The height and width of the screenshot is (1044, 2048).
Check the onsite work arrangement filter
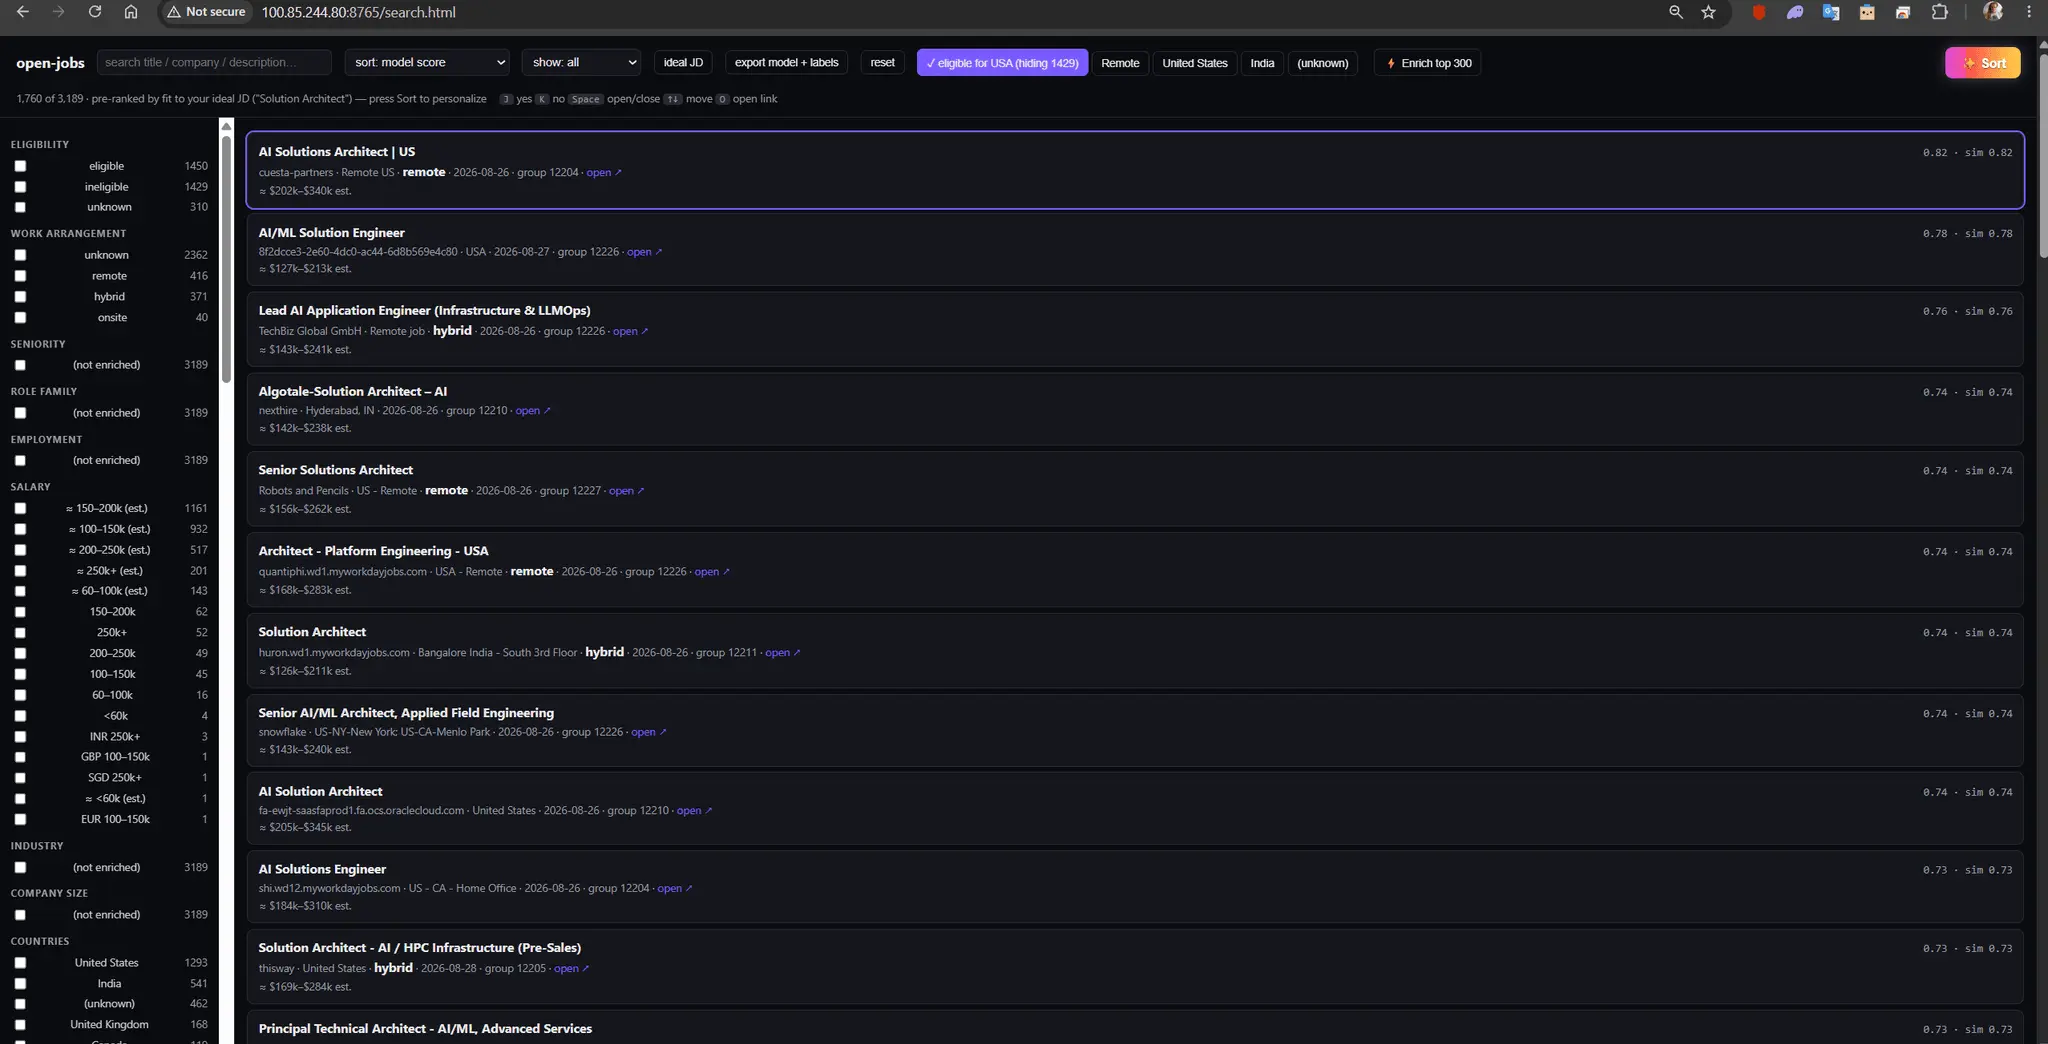tap(20, 318)
